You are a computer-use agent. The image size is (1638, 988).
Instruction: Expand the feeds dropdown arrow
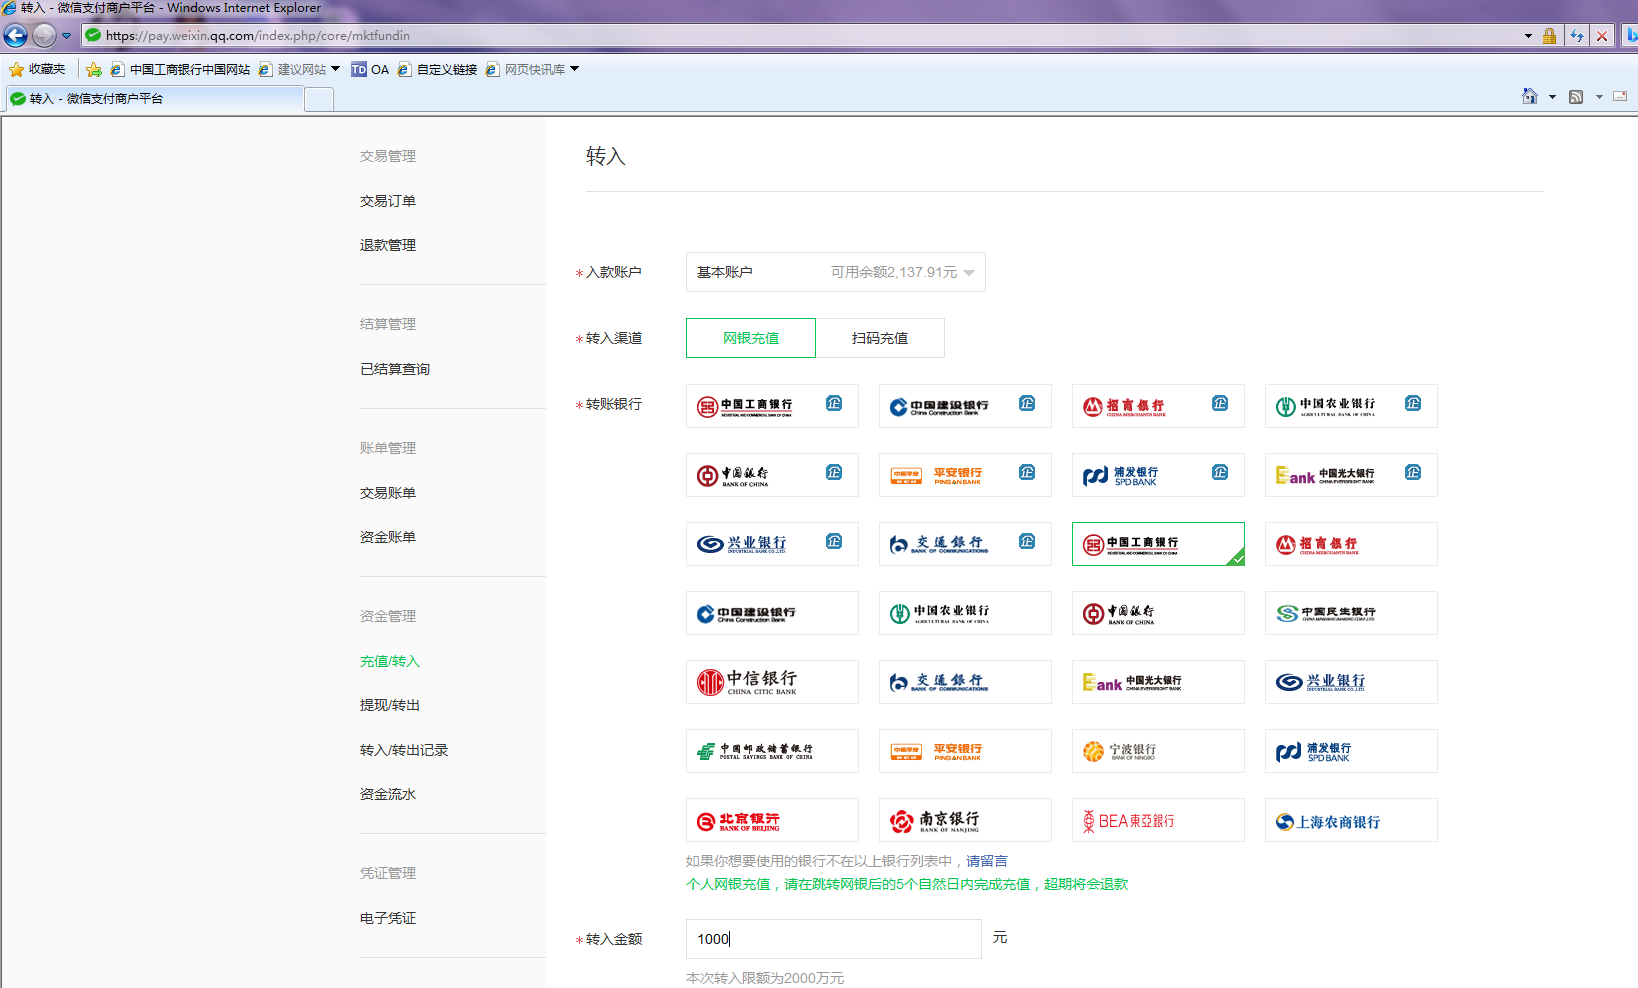coord(1599,97)
